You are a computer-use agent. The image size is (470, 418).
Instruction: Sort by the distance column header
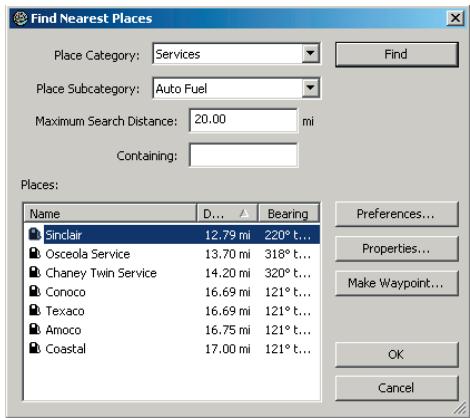pos(227,213)
